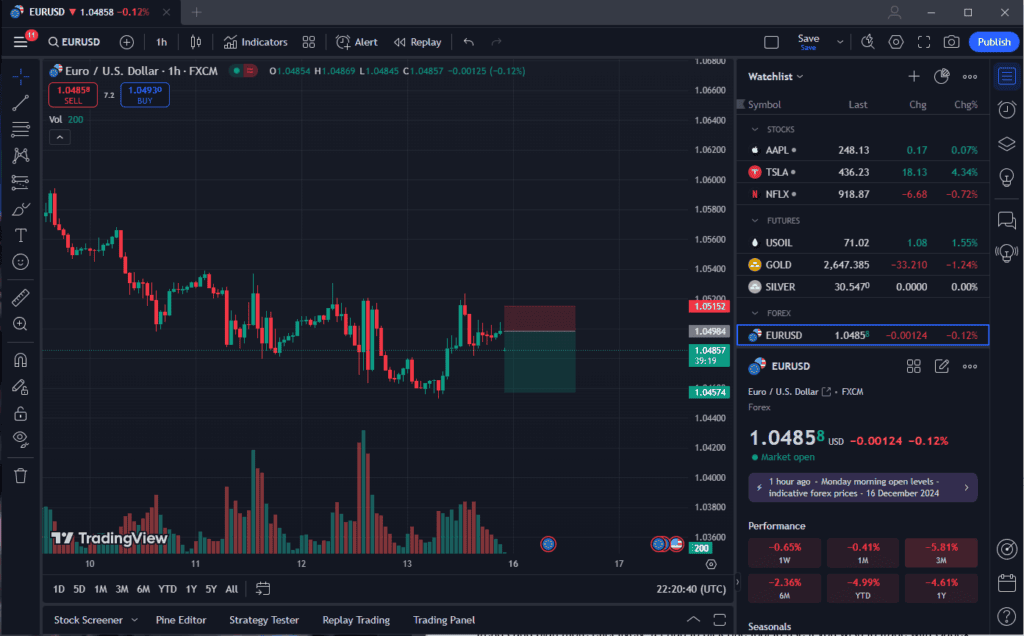Viewport: 1024px width, 636px height.
Task: Open the Indicators menu
Action: click(x=255, y=42)
